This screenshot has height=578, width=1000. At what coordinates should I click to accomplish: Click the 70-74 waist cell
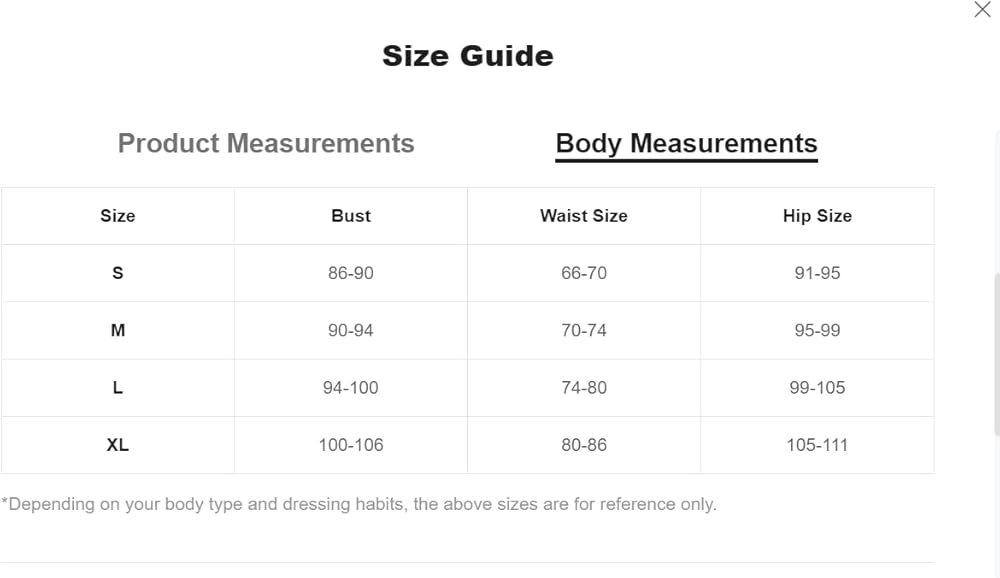click(x=584, y=330)
